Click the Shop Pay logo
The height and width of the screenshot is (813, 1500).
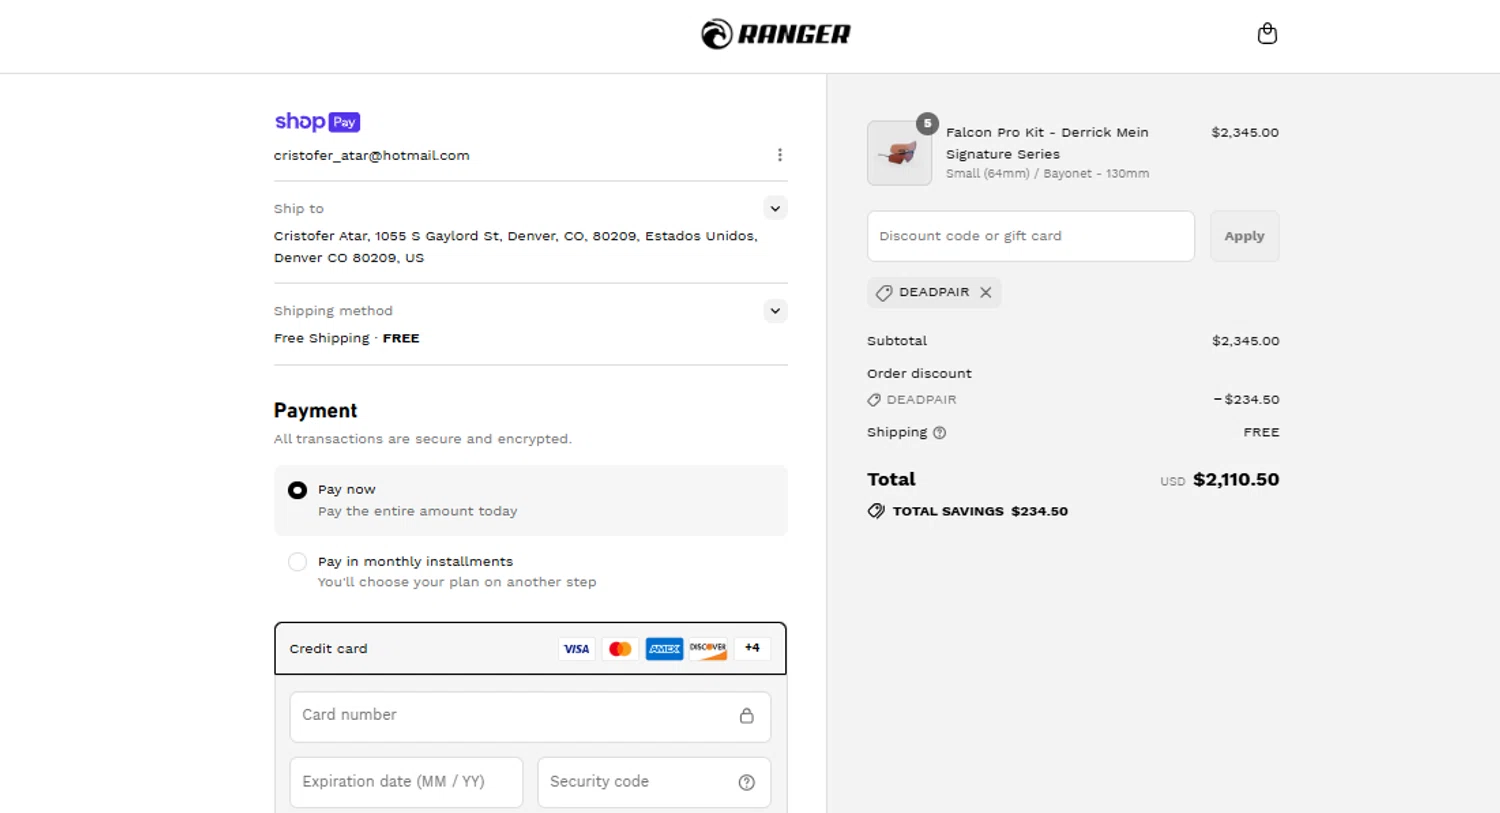pyautogui.click(x=317, y=121)
